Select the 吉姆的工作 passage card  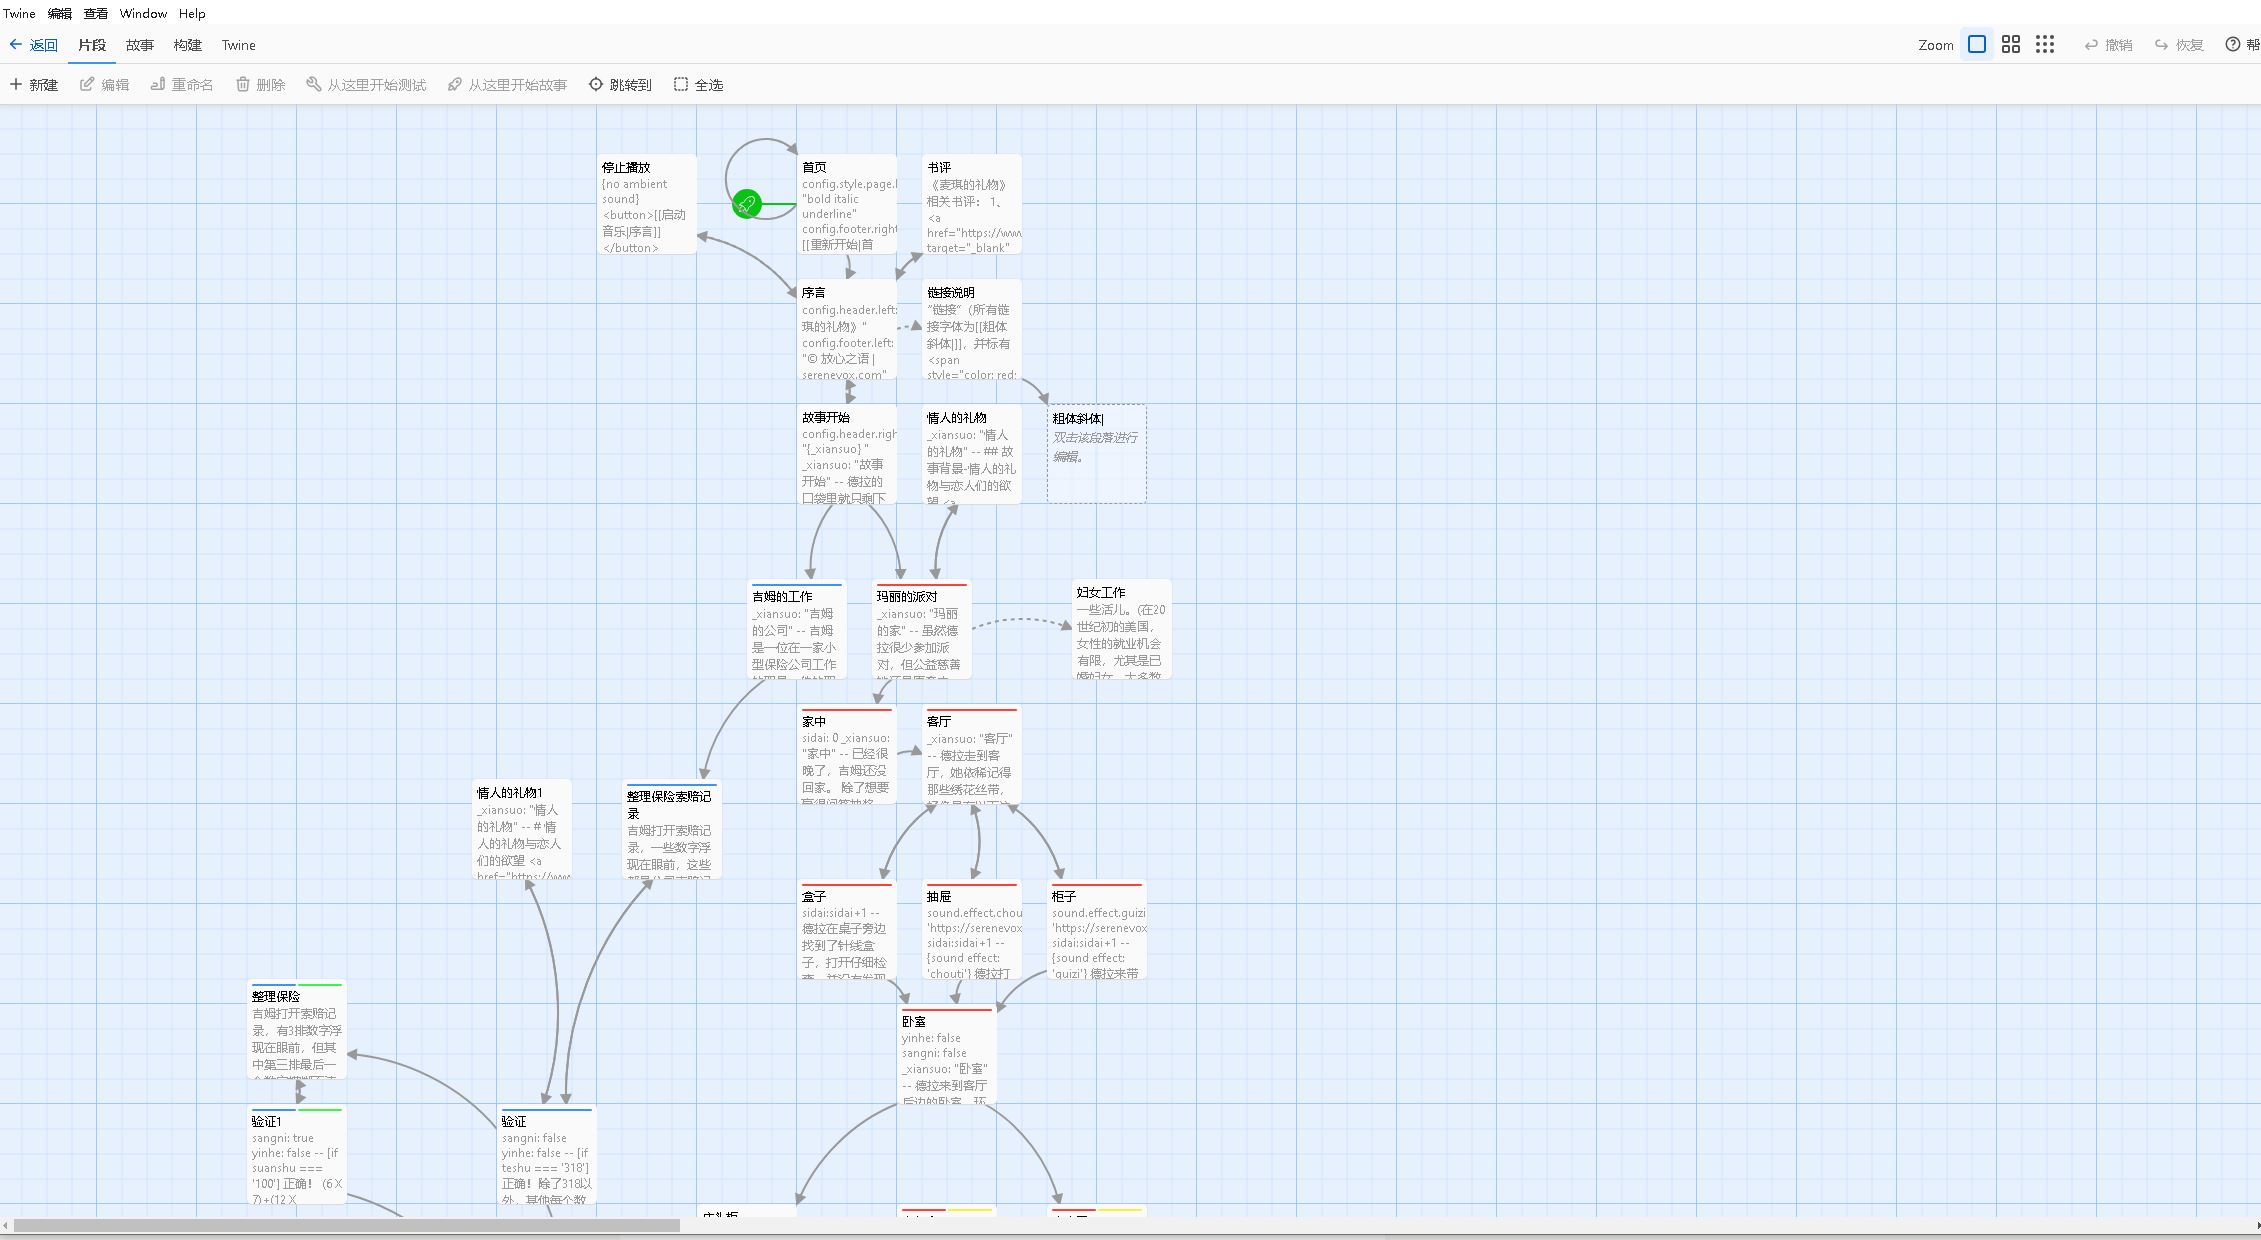pos(797,629)
